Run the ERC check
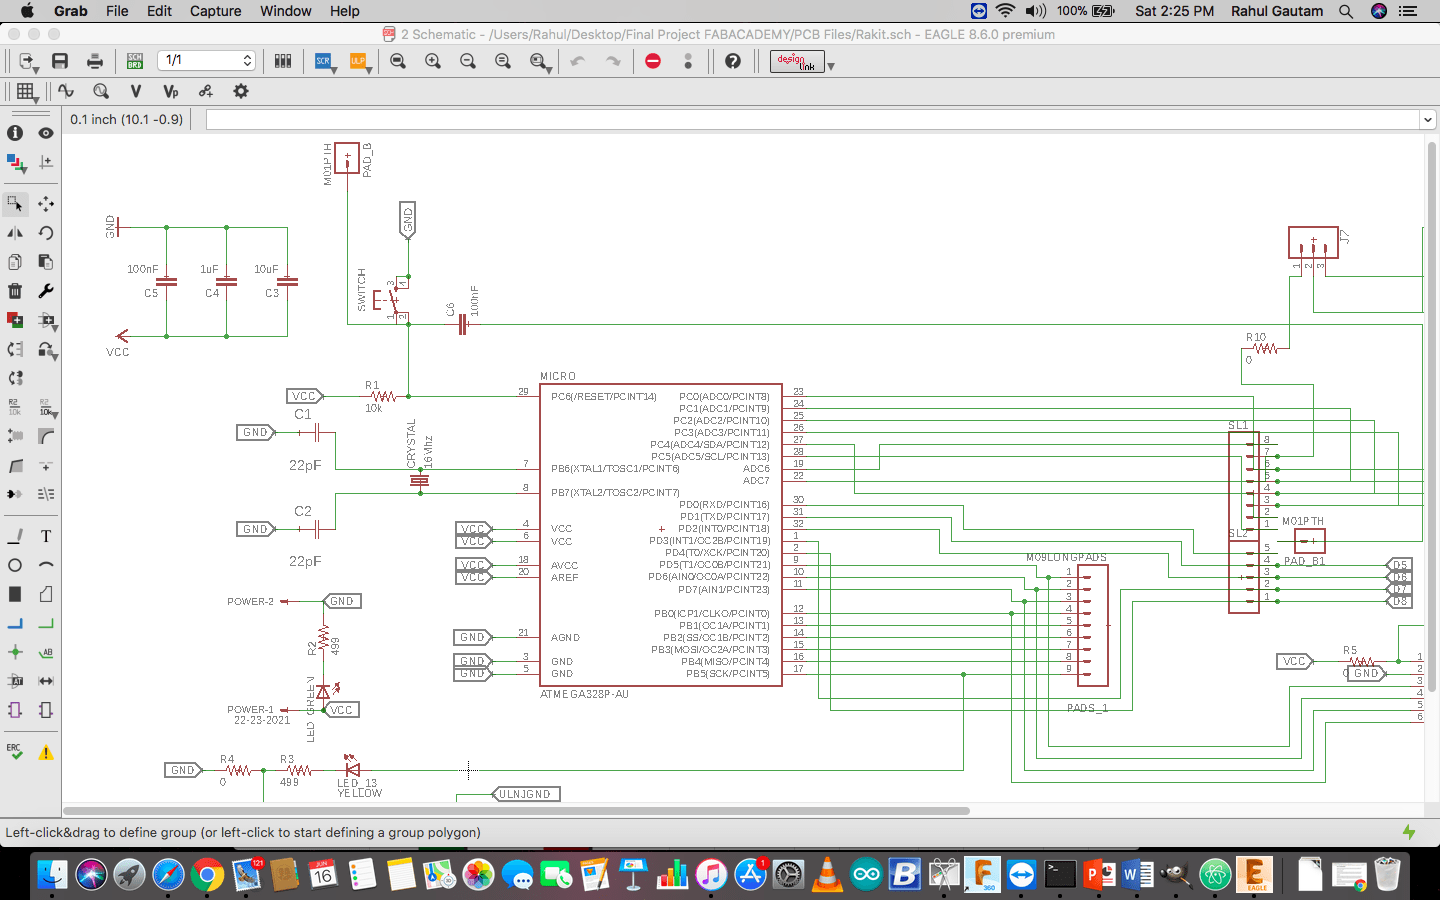This screenshot has width=1440, height=900. click(x=15, y=752)
